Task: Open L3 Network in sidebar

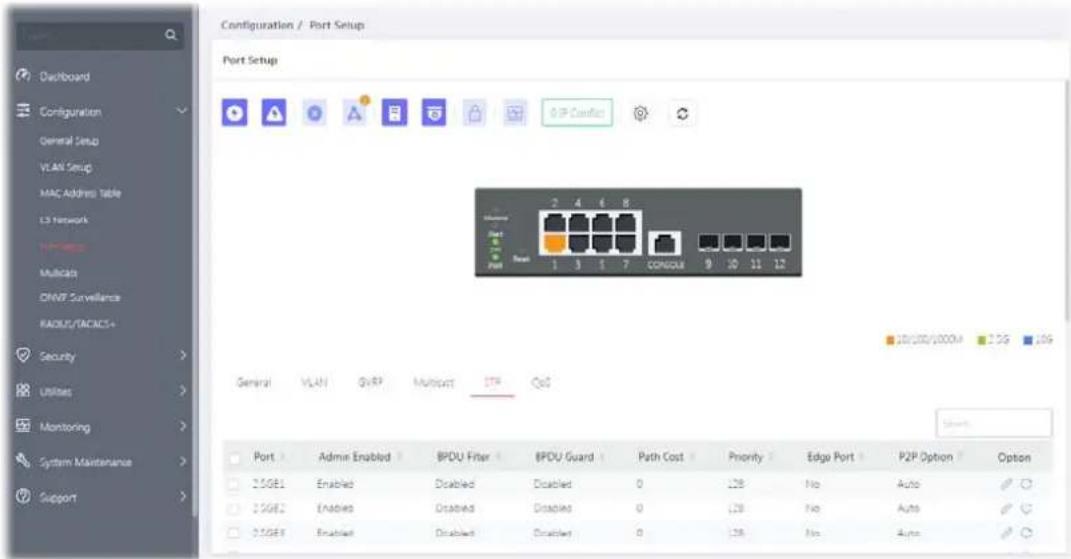Action: pyautogui.click(x=64, y=220)
